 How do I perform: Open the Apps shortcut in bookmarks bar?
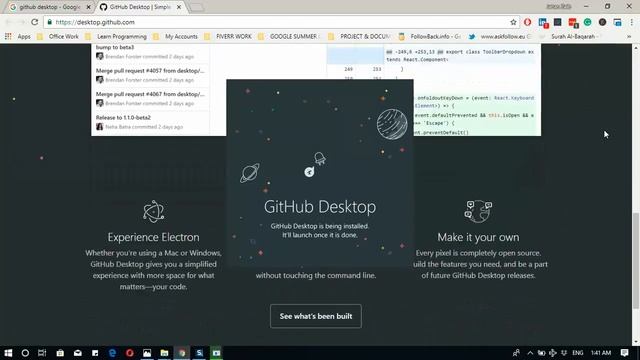coord(18,36)
